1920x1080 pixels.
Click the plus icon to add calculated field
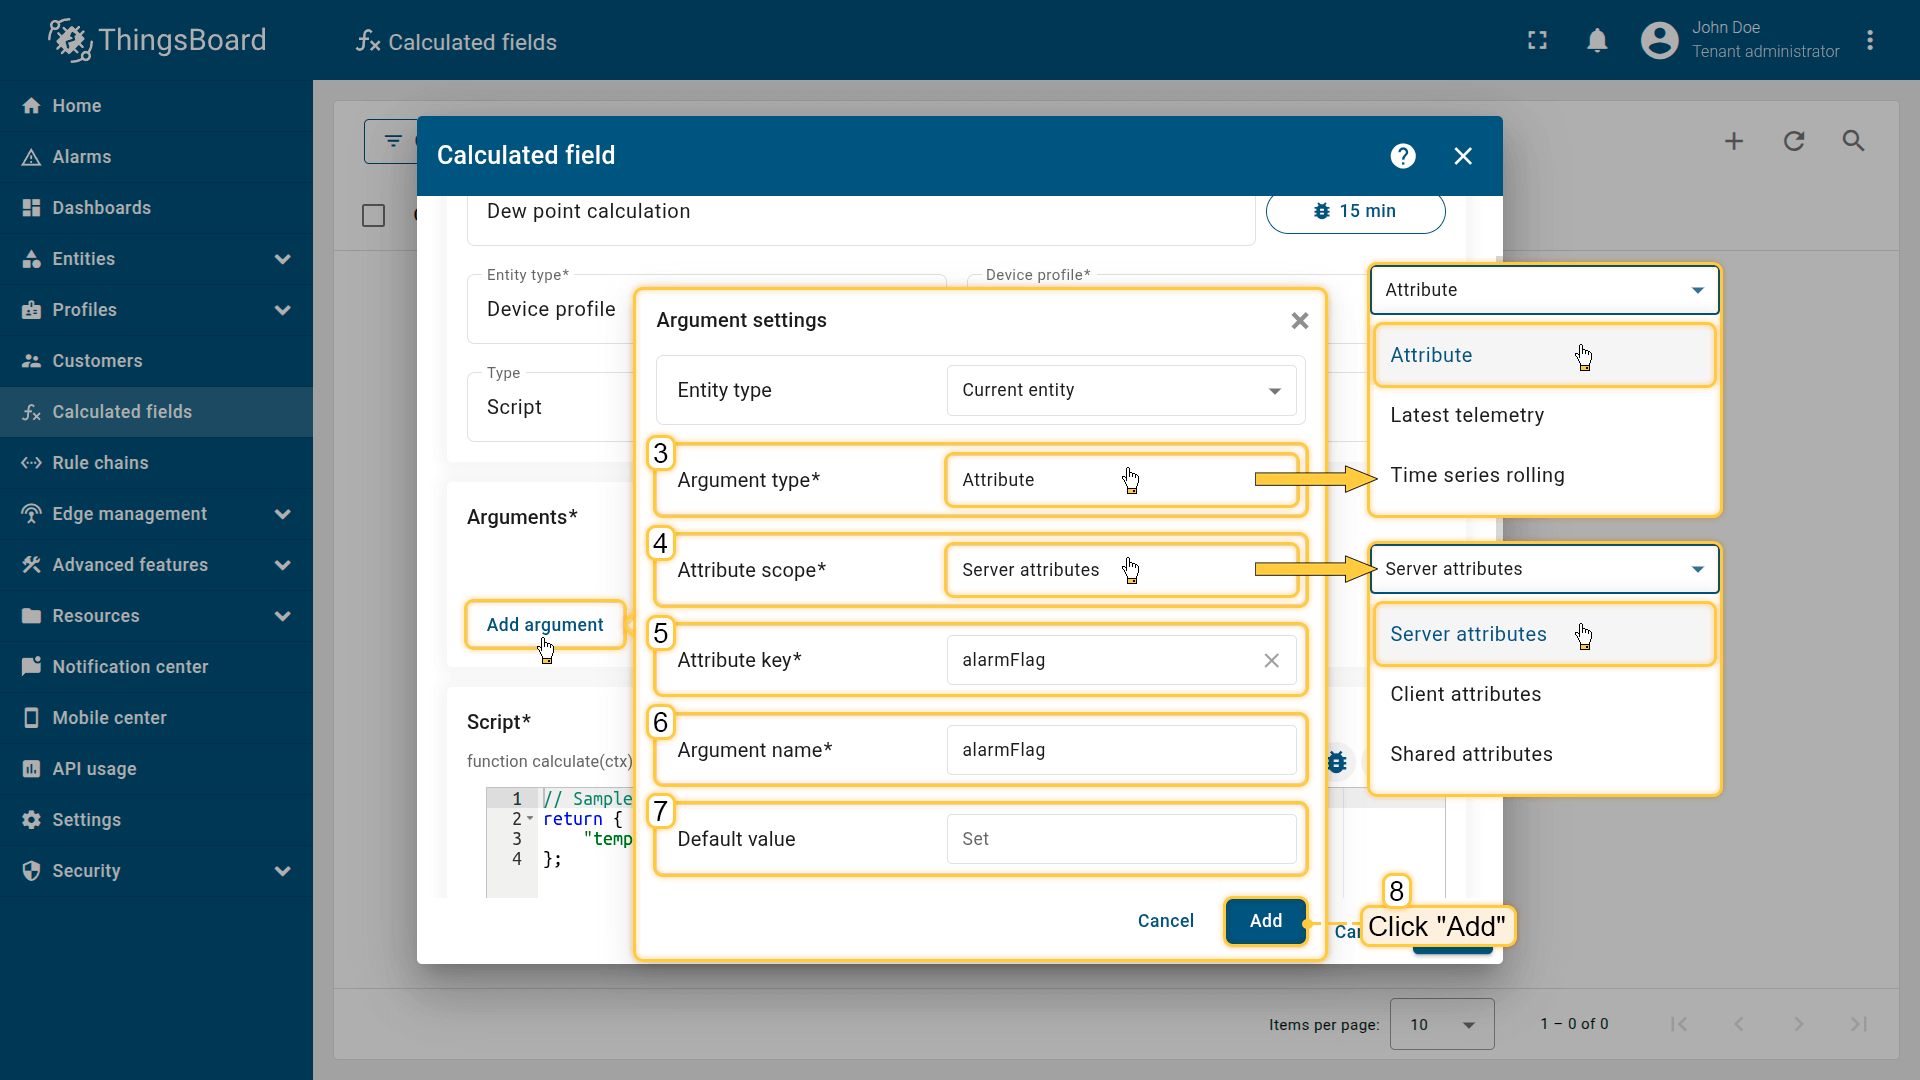point(1734,141)
